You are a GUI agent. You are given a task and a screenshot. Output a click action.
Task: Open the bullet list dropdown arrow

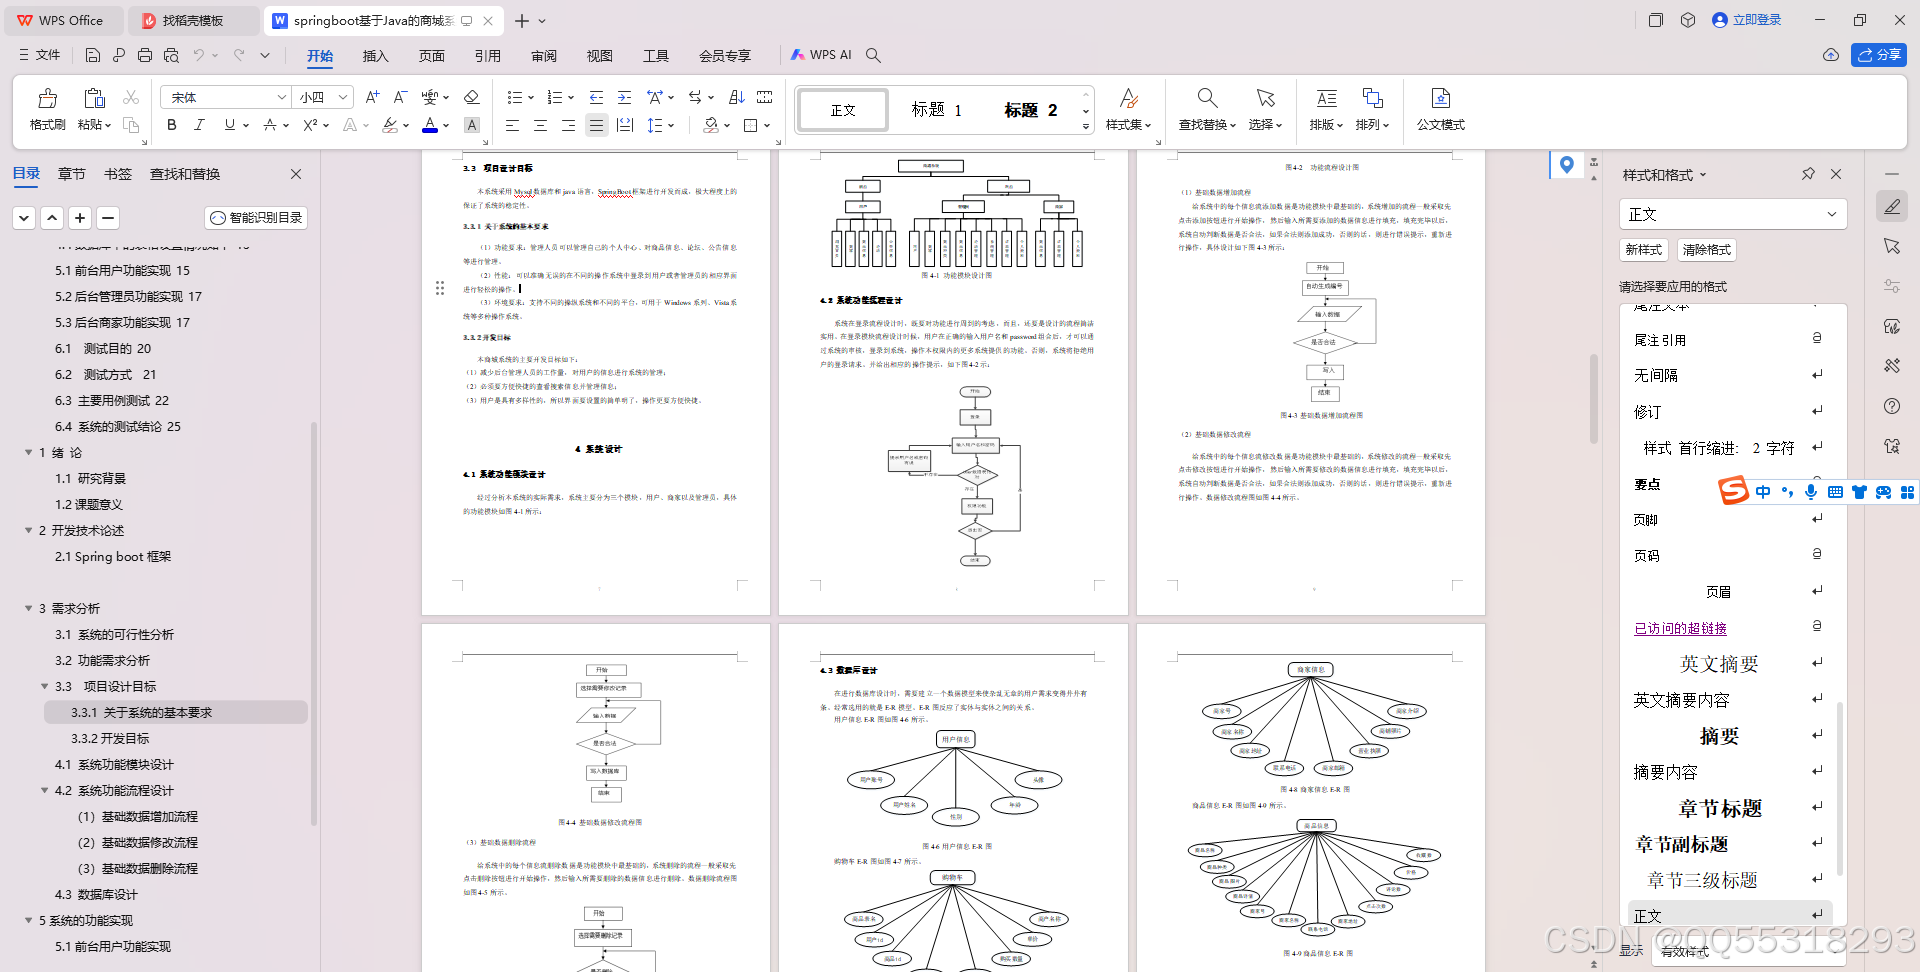[531, 97]
